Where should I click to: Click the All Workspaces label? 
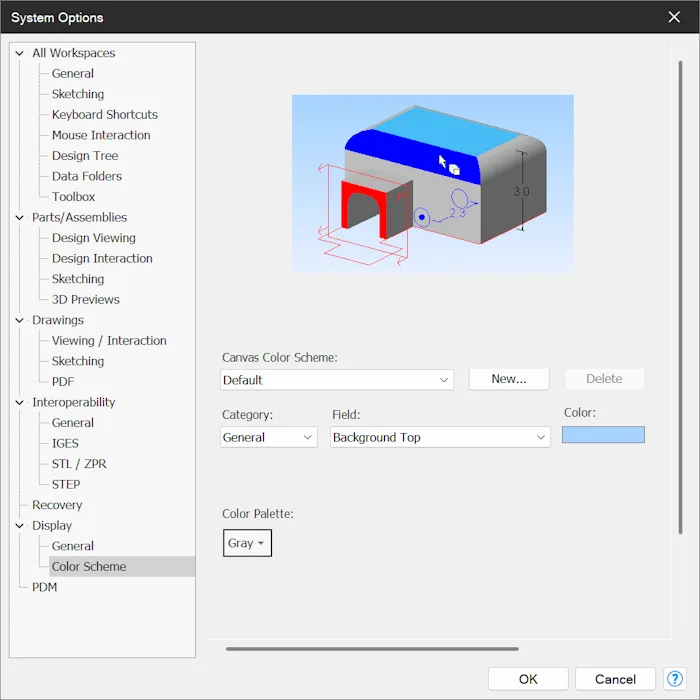74,53
